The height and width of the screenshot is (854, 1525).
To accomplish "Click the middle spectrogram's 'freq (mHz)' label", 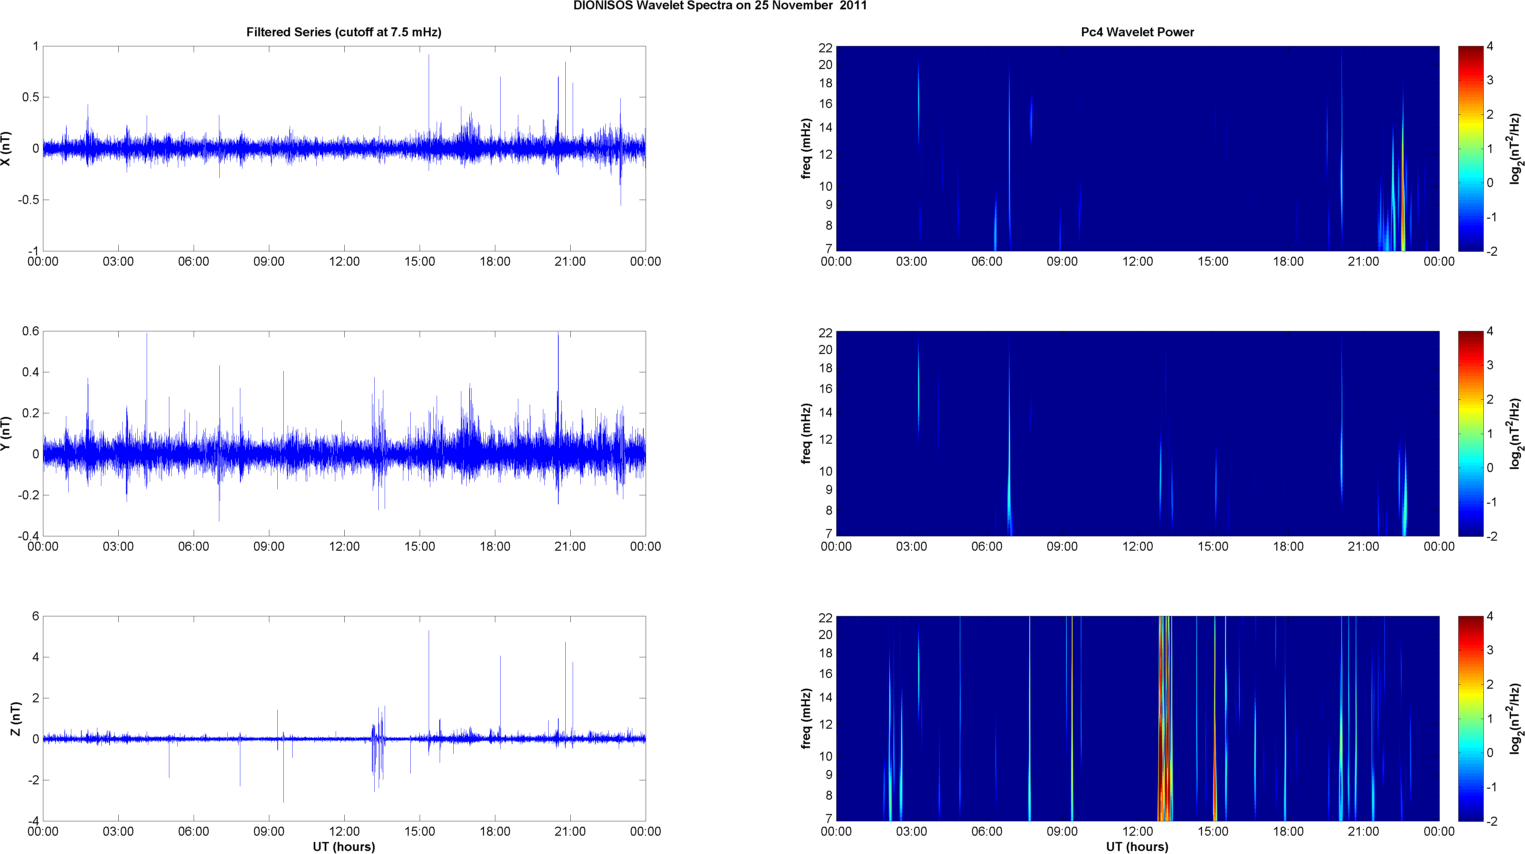I will 806,433.
